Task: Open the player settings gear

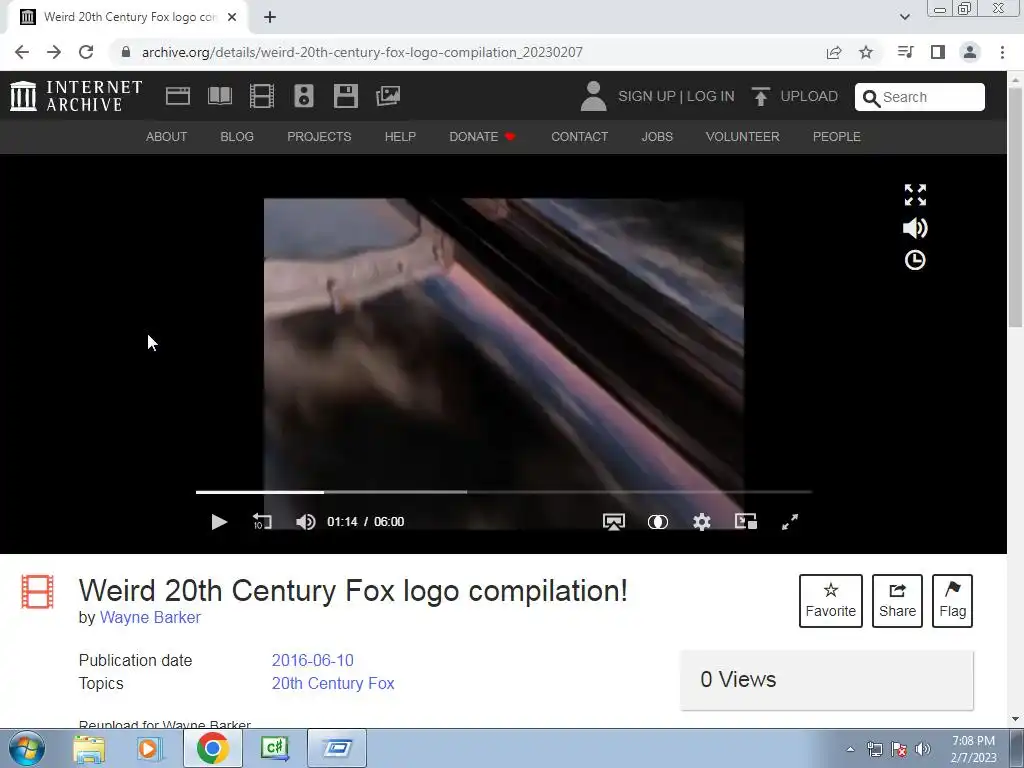Action: (x=701, y=522)
